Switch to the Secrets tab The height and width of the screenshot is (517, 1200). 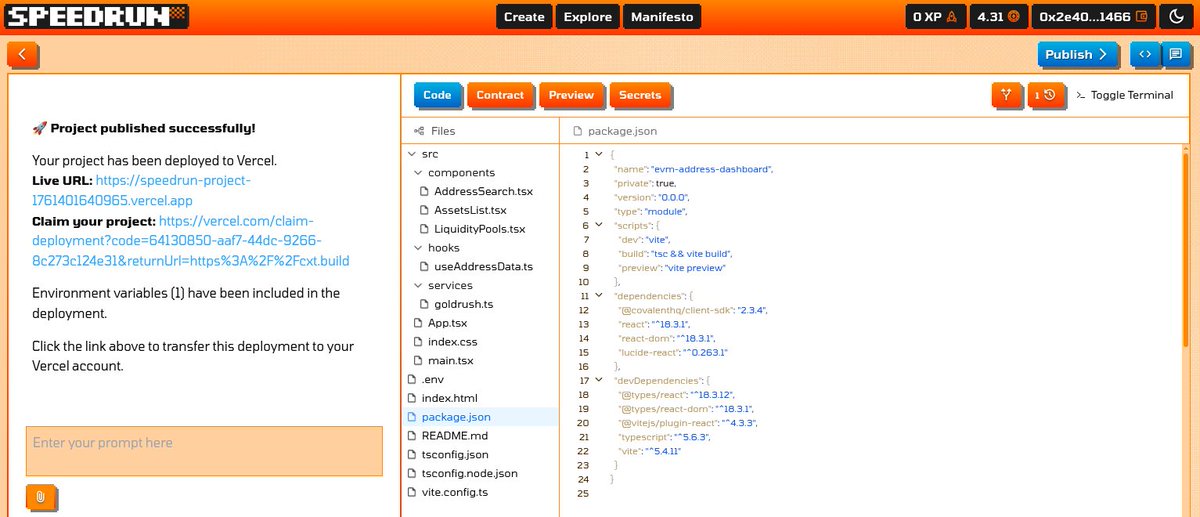coord(640,95)
